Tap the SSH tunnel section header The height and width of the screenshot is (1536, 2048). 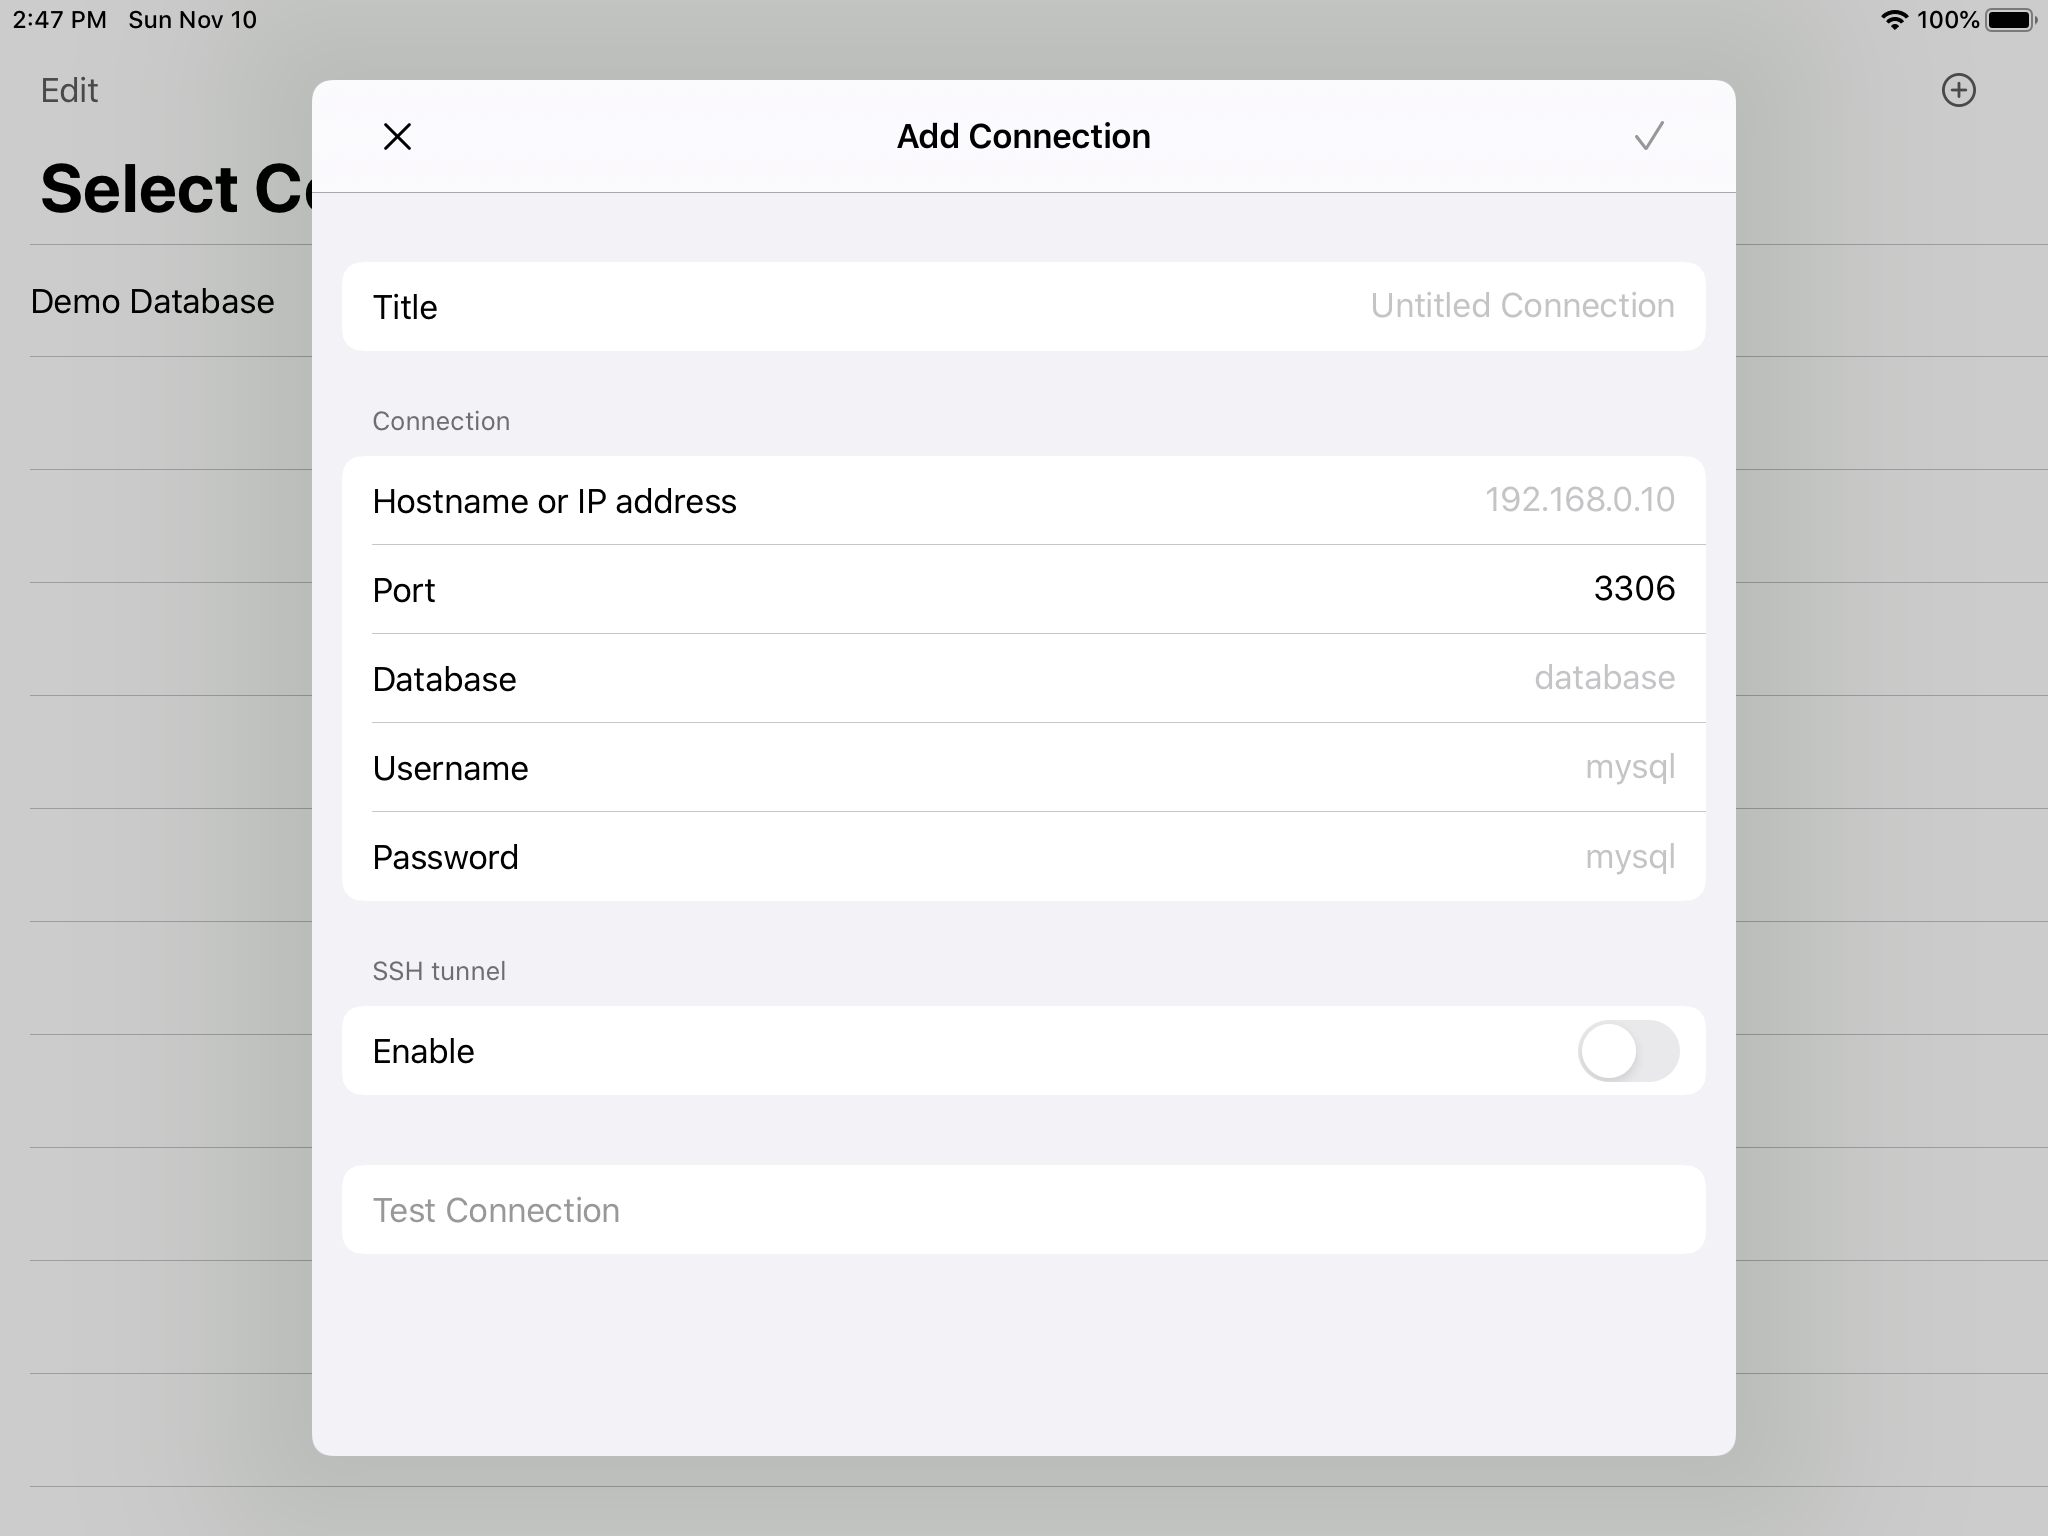pyautogui.click(x=439, y=971)
